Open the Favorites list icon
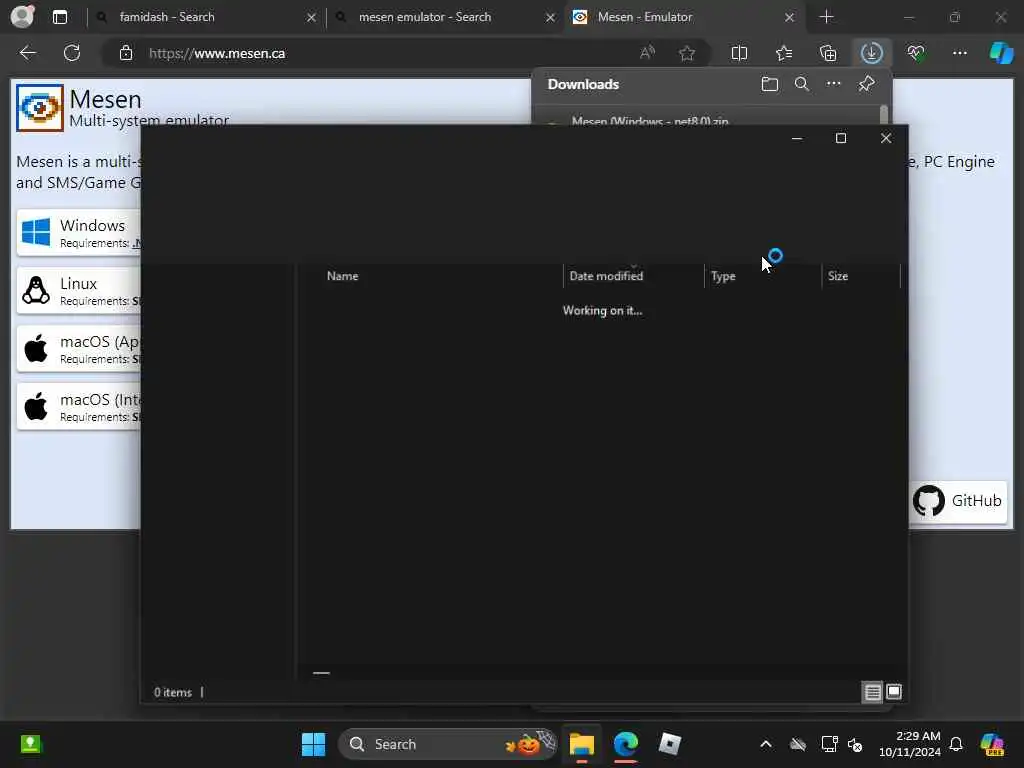 (x=784, y=53)
